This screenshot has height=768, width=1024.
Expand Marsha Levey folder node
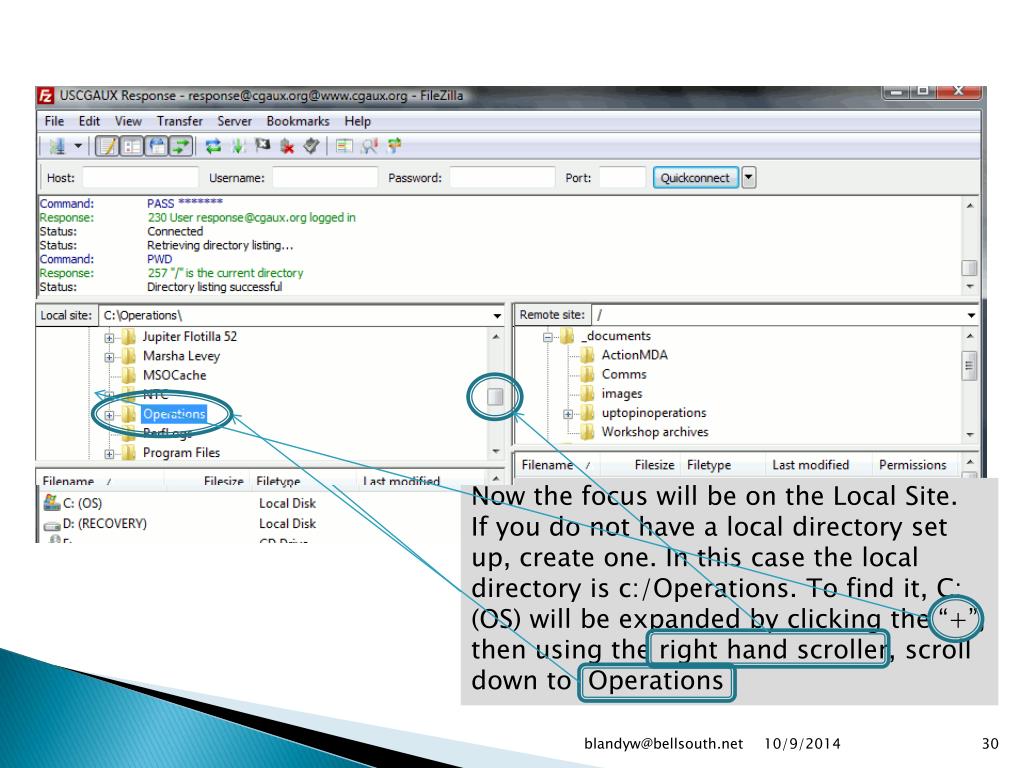109,357
